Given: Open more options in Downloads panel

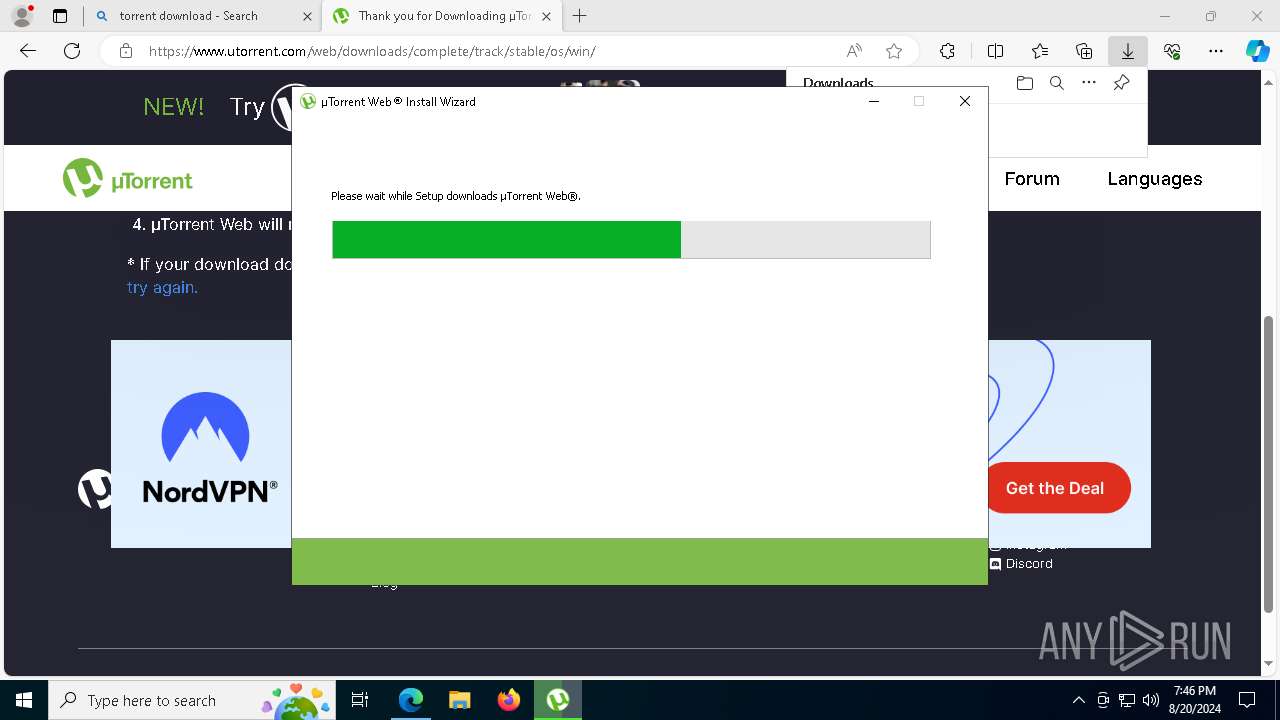Looking at the screenshot, I should 1089,83.
